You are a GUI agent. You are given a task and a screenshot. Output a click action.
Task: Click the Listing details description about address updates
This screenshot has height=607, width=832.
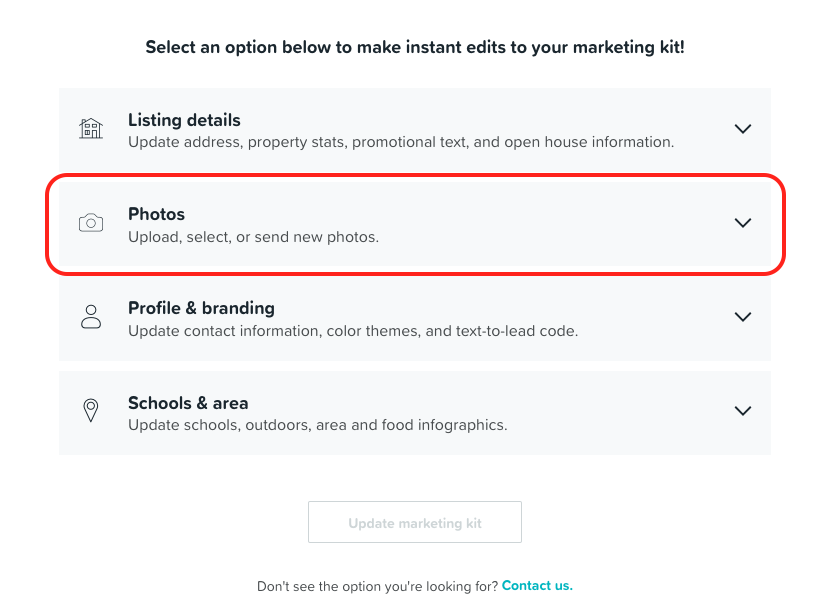click(x=401, y=142)
